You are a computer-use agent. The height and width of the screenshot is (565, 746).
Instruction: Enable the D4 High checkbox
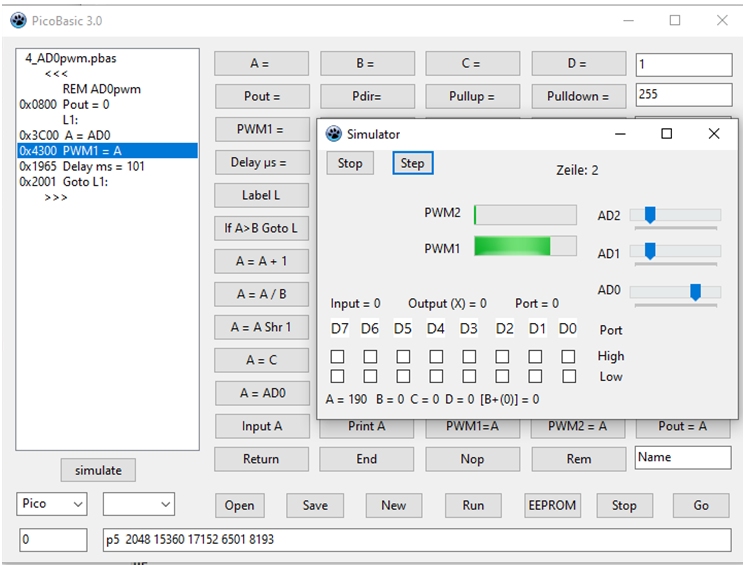436,356
